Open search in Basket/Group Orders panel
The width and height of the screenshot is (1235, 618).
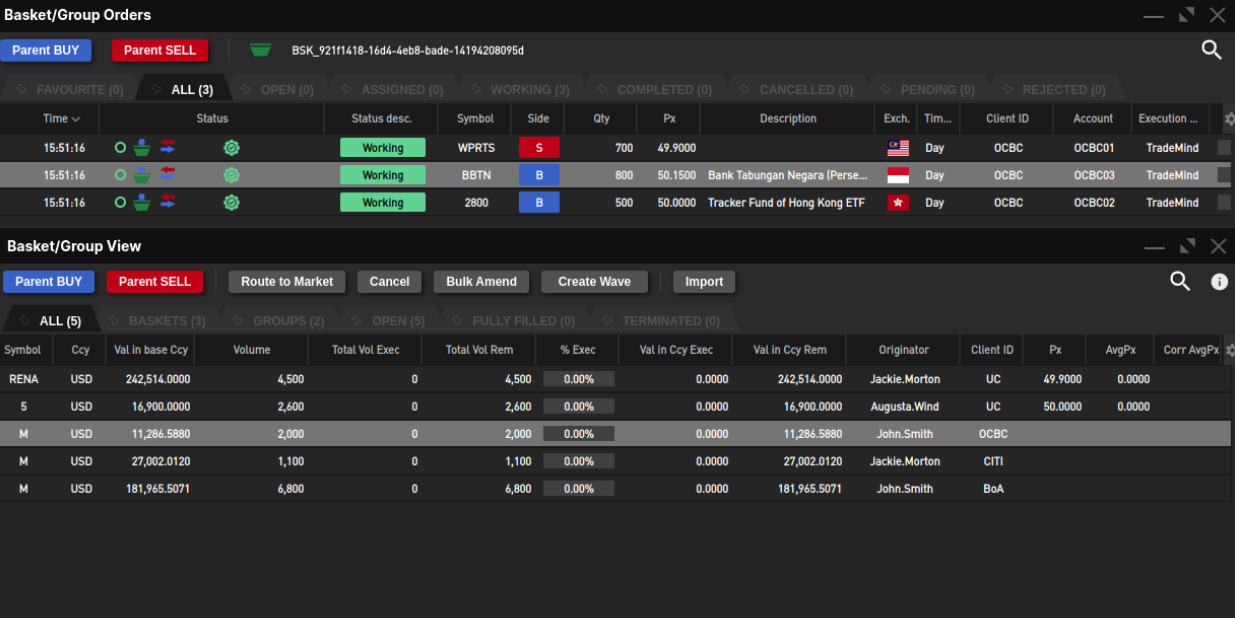click(1211, 50)
